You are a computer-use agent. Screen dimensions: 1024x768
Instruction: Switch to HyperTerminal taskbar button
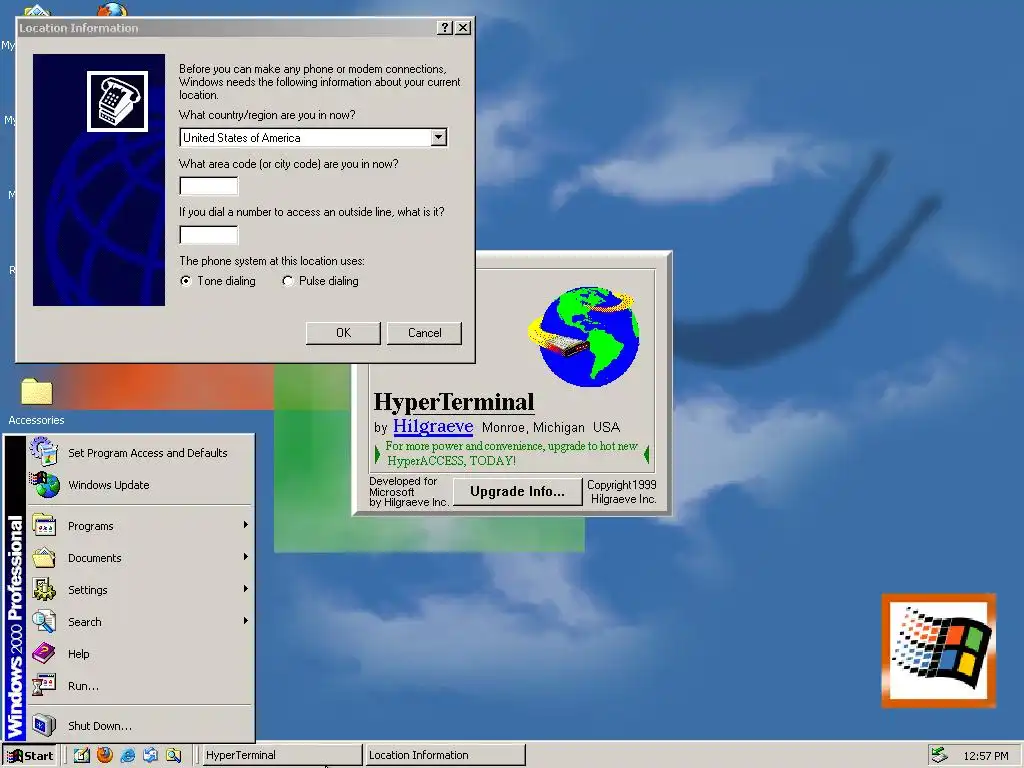coord(281,756)
